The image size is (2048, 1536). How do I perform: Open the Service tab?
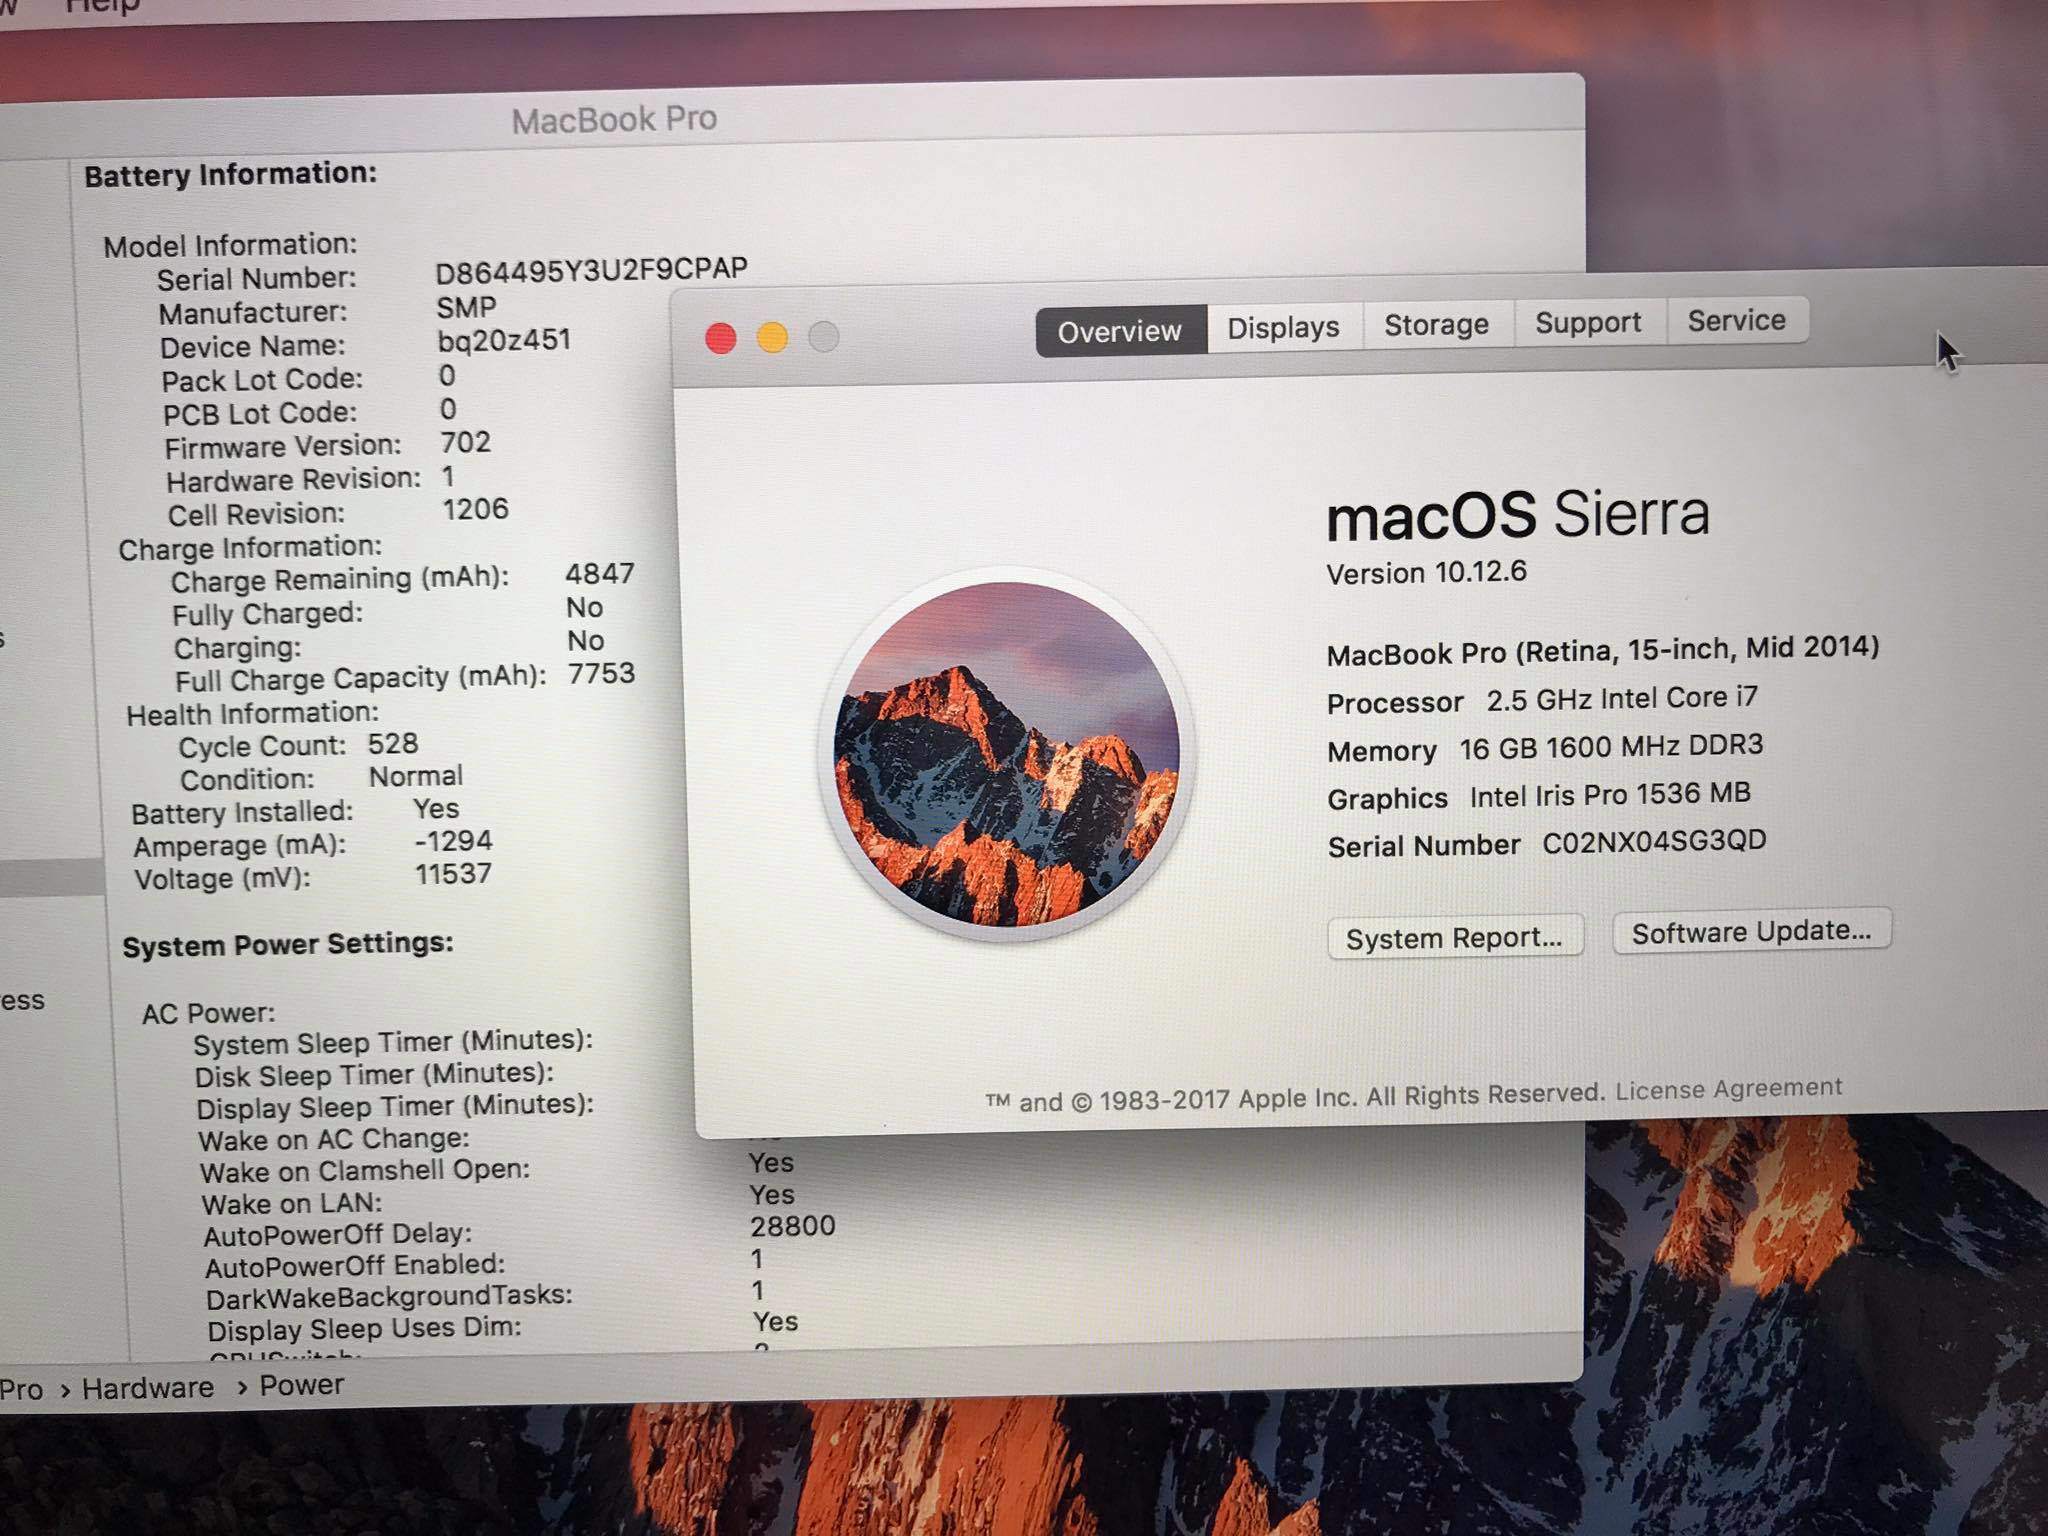pyautogui.click(x=1737, y=320)
